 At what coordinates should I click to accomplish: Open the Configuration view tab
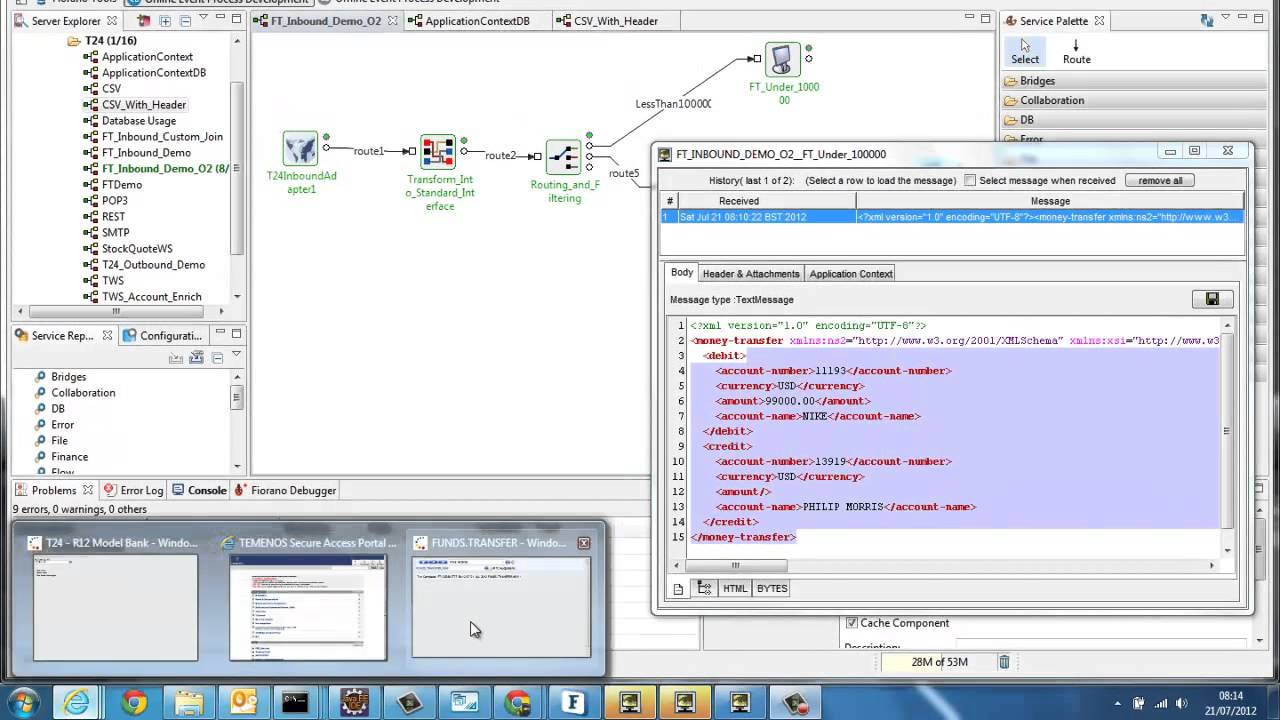[x=163, y=336]
